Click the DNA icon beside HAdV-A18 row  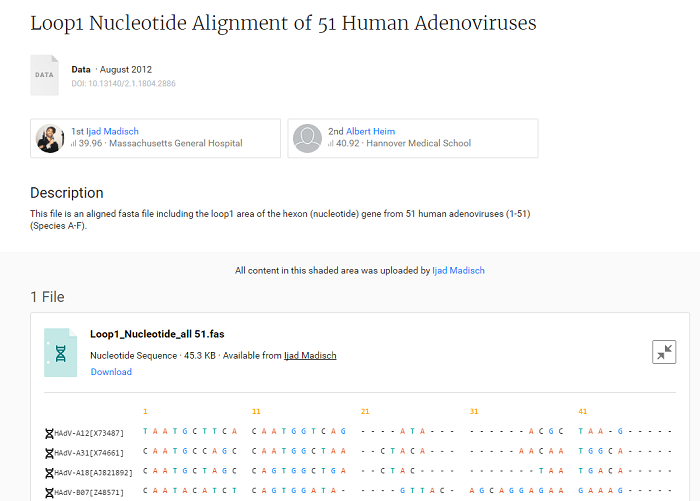[x=49, y=472]
